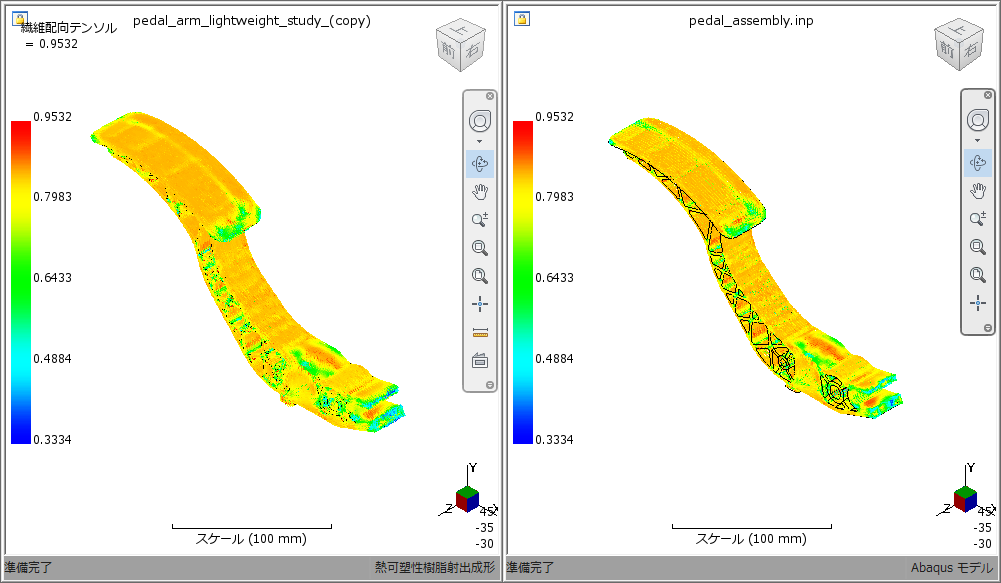Select Orbit tool in right navigation bar

click(x=978, y=163)
